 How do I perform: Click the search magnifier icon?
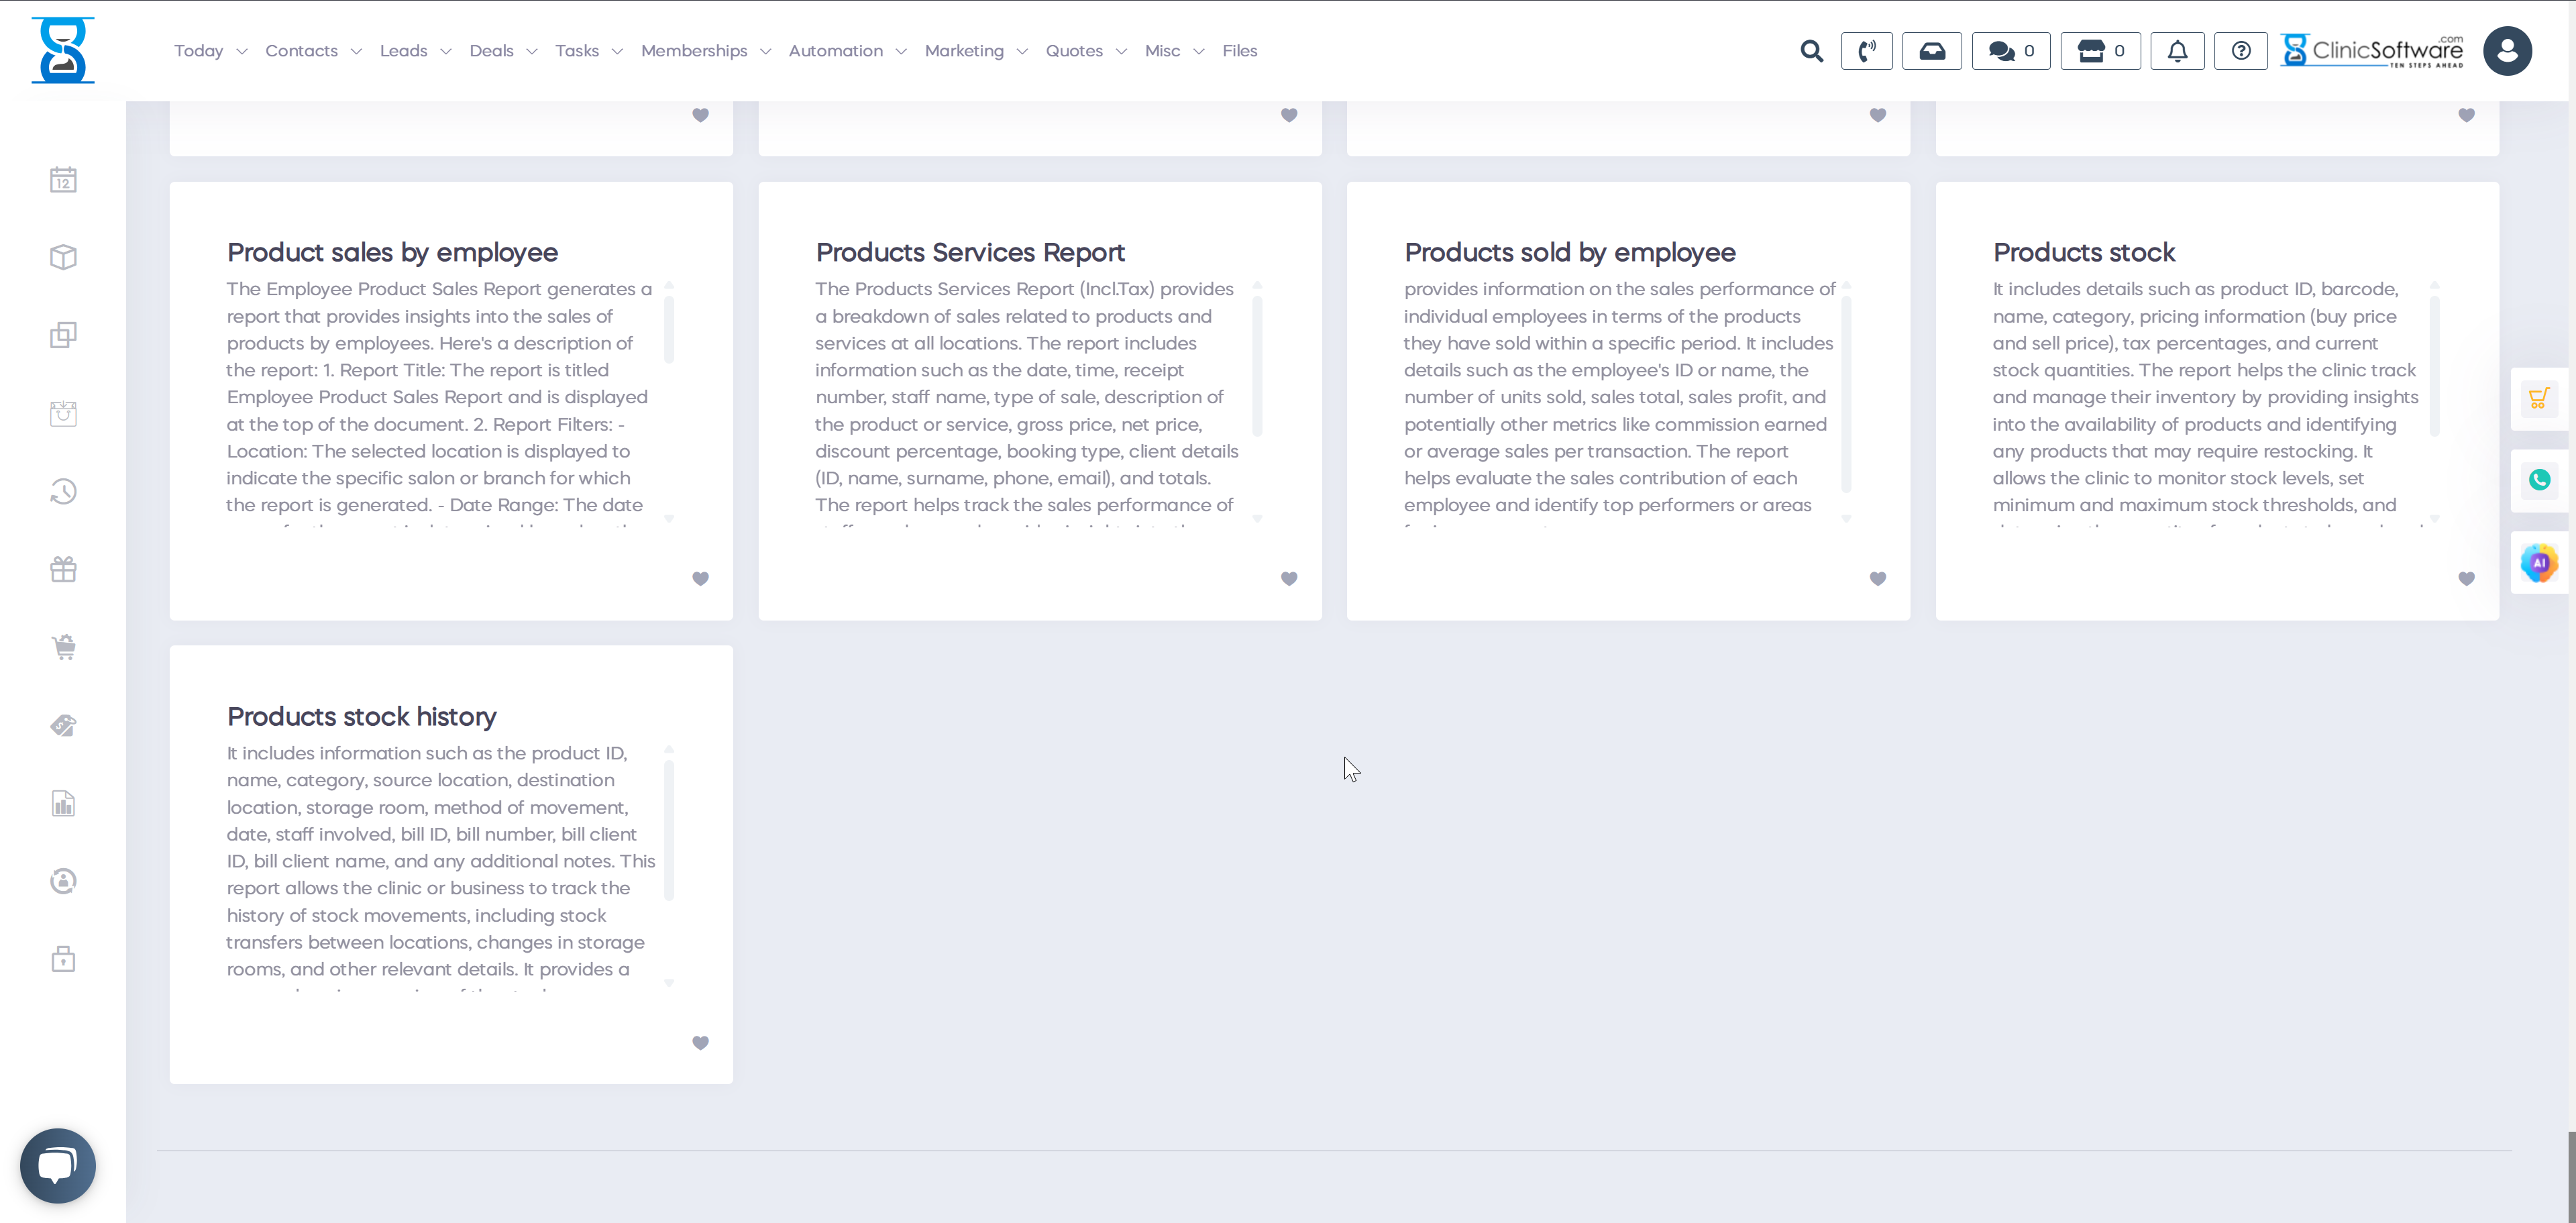tap(1811, 51)
